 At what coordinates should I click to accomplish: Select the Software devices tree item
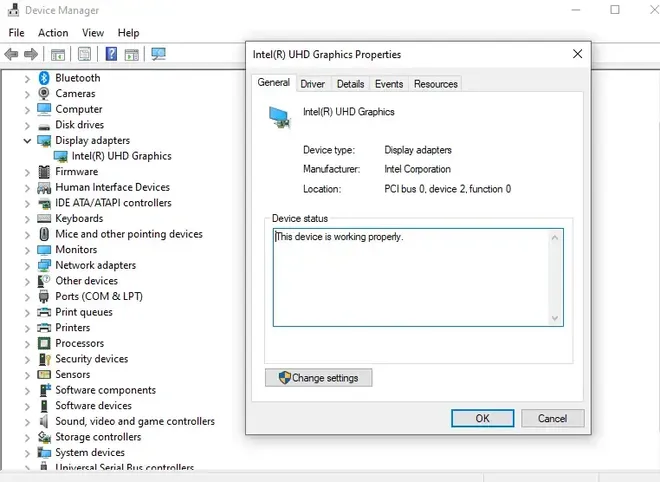pyautogui.click(x=93, y=405)
